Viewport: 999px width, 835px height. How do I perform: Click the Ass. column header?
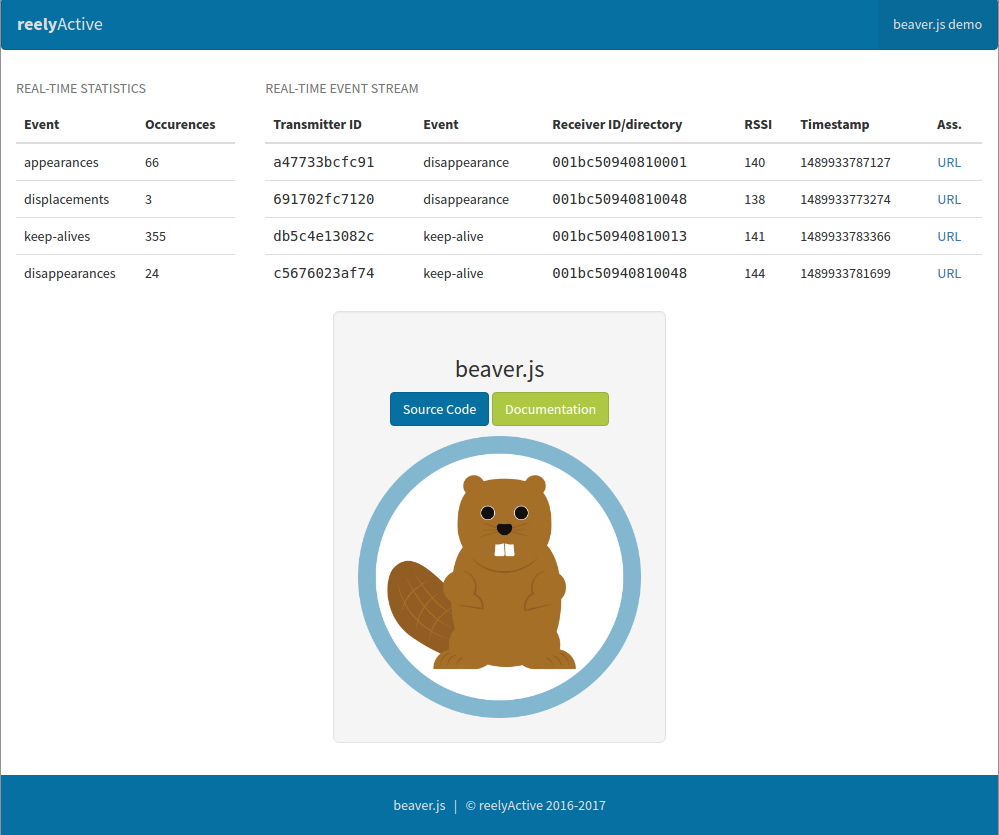949,124
